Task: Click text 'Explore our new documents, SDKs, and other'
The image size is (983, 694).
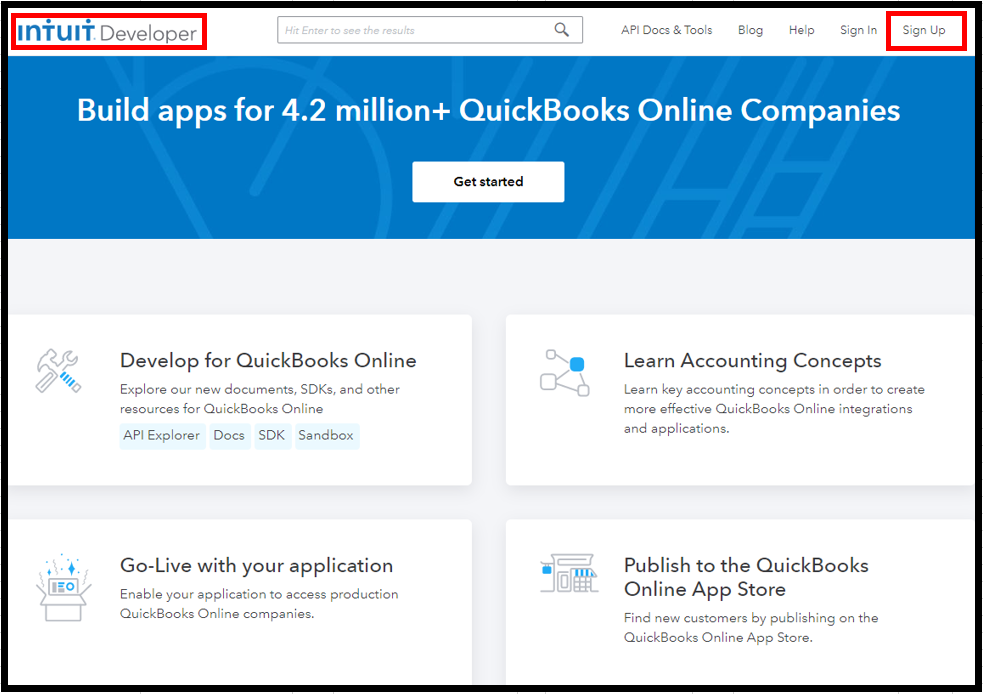Action: [x=260, y=389]
